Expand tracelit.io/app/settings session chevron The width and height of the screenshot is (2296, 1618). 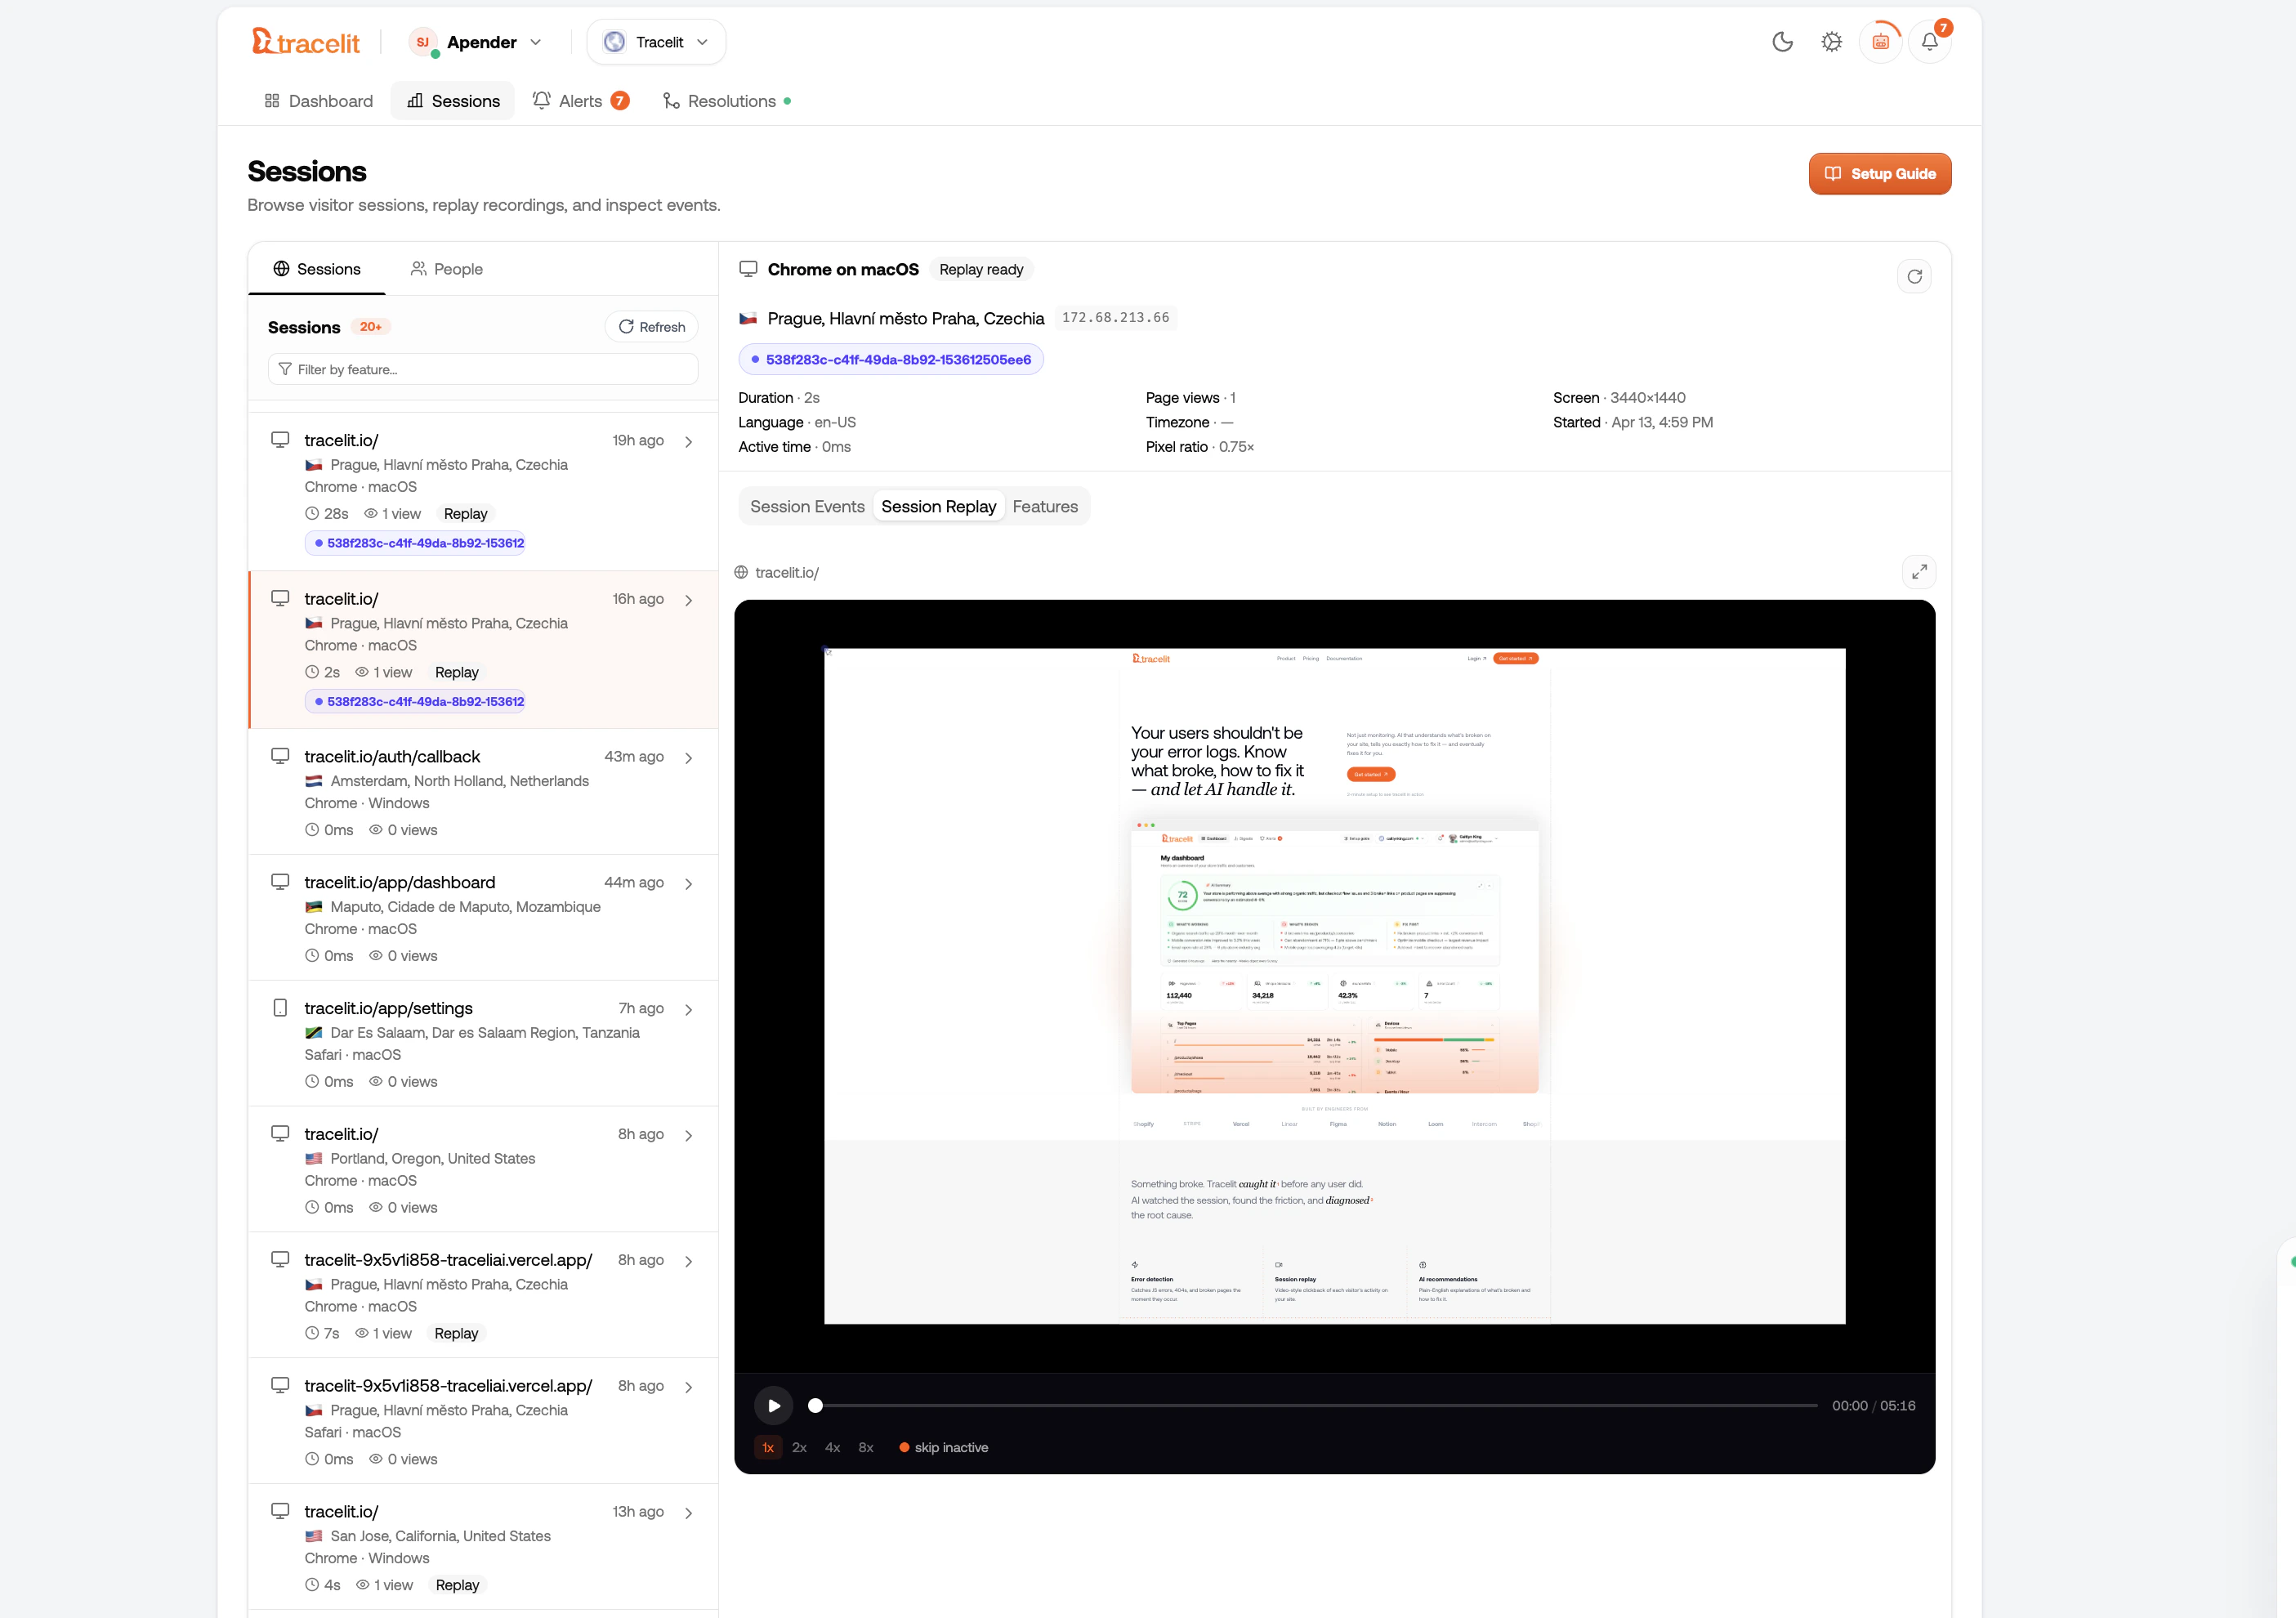(x=689, y=1010)
